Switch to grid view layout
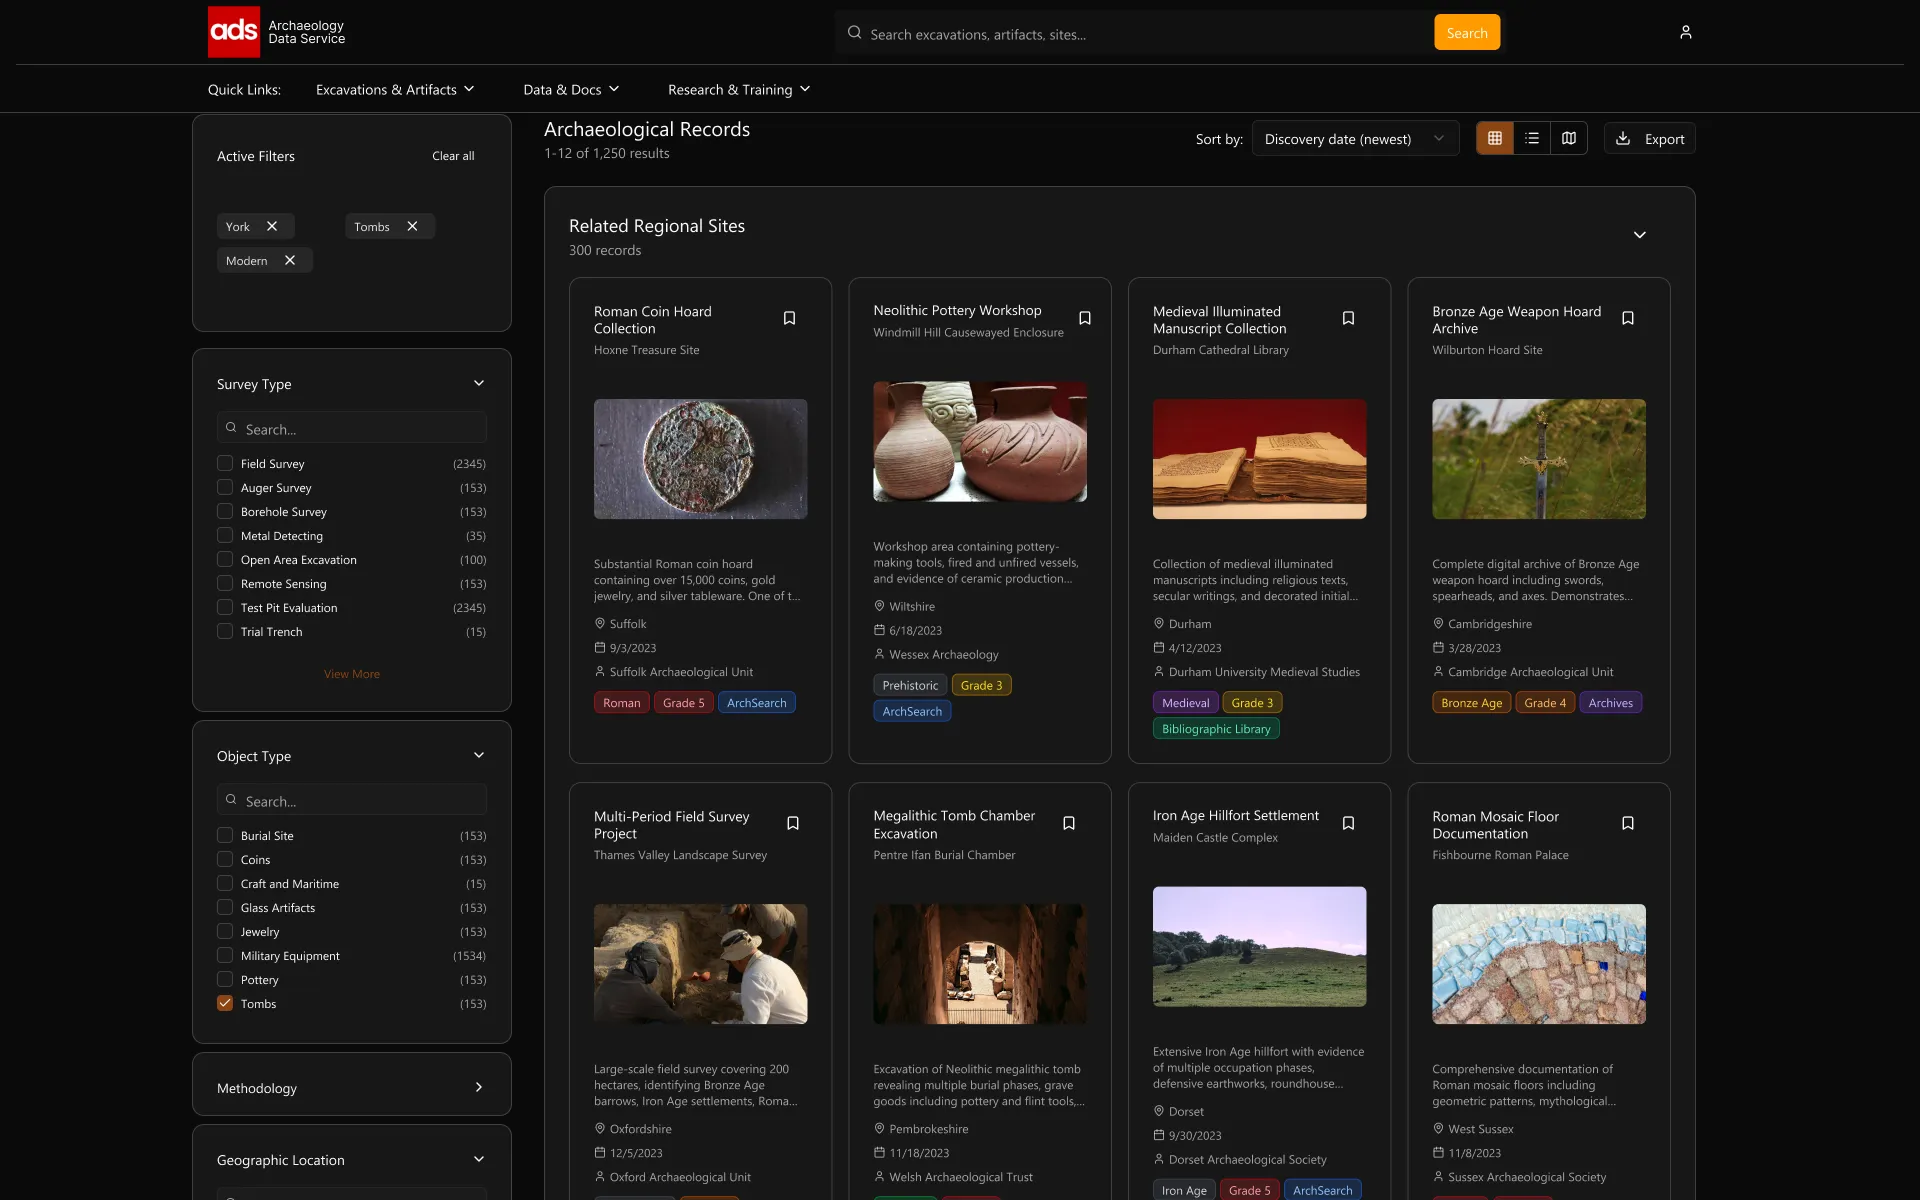The height and width of the screenshot is (1200, 1920). [1494, 138]
